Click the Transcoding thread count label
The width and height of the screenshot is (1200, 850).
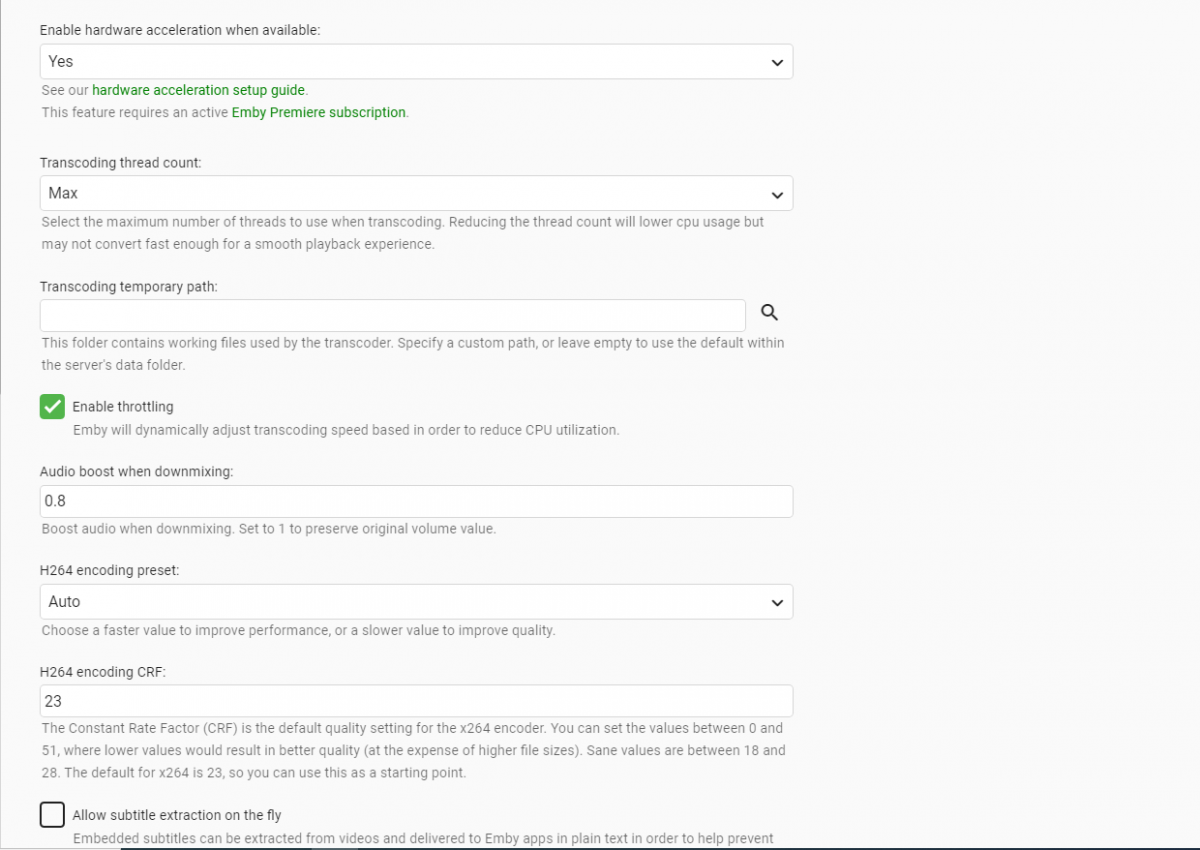tap(120, 162)
